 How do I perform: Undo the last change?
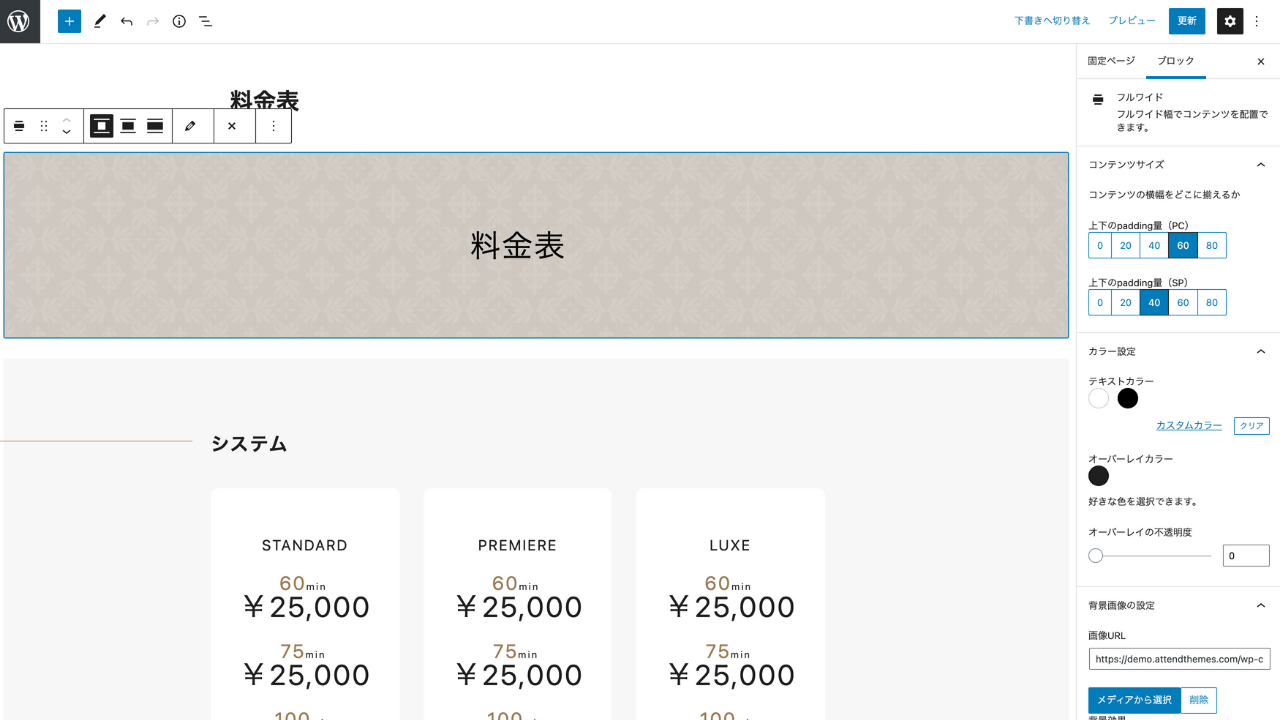(x=126, y=21)
